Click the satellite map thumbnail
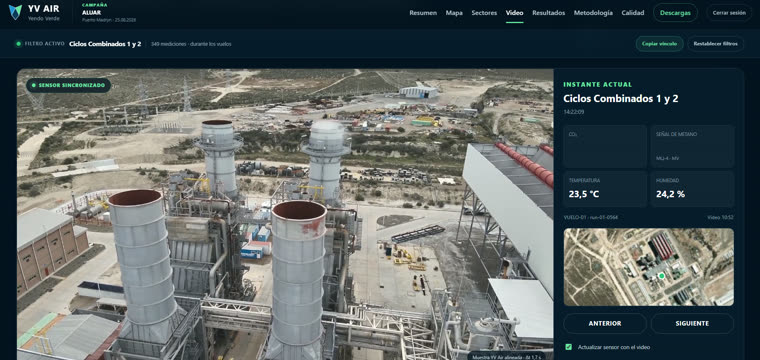Screen dimensions: 760x360 coord(649,267)
